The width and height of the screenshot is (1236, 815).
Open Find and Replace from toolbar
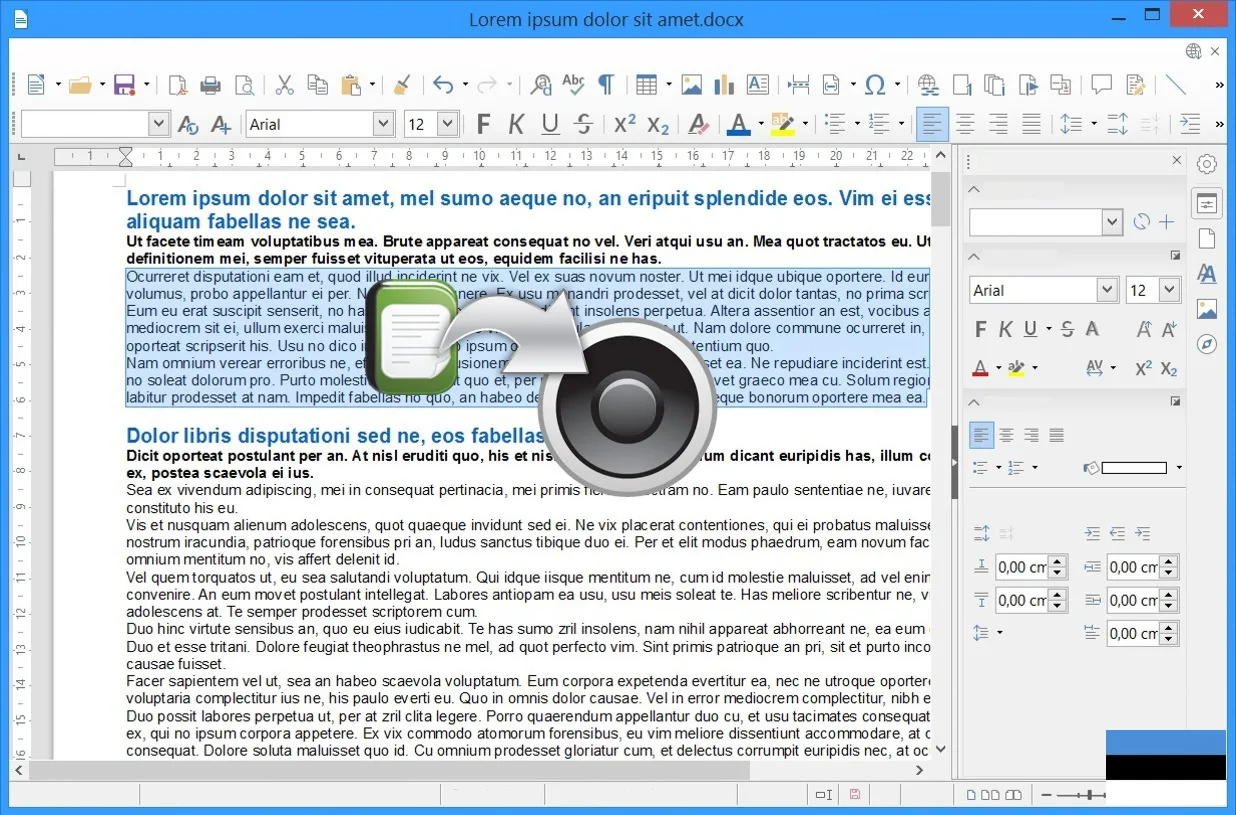click(541, 85)
